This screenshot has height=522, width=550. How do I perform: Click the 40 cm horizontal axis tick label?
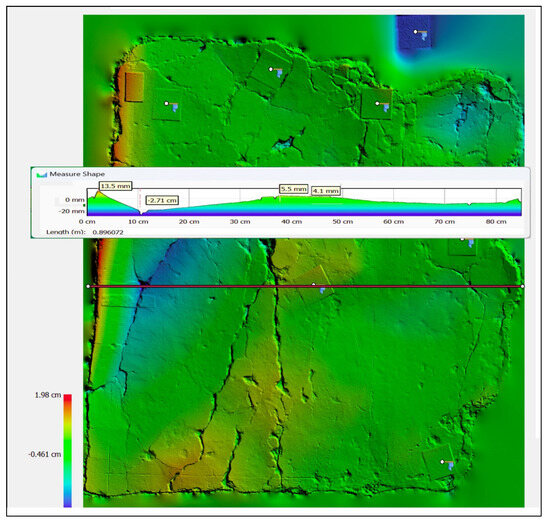(291, 222)
